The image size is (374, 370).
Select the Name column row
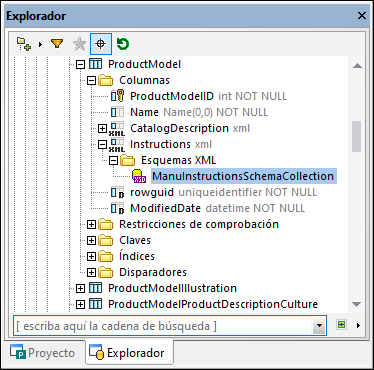point(199,112)
